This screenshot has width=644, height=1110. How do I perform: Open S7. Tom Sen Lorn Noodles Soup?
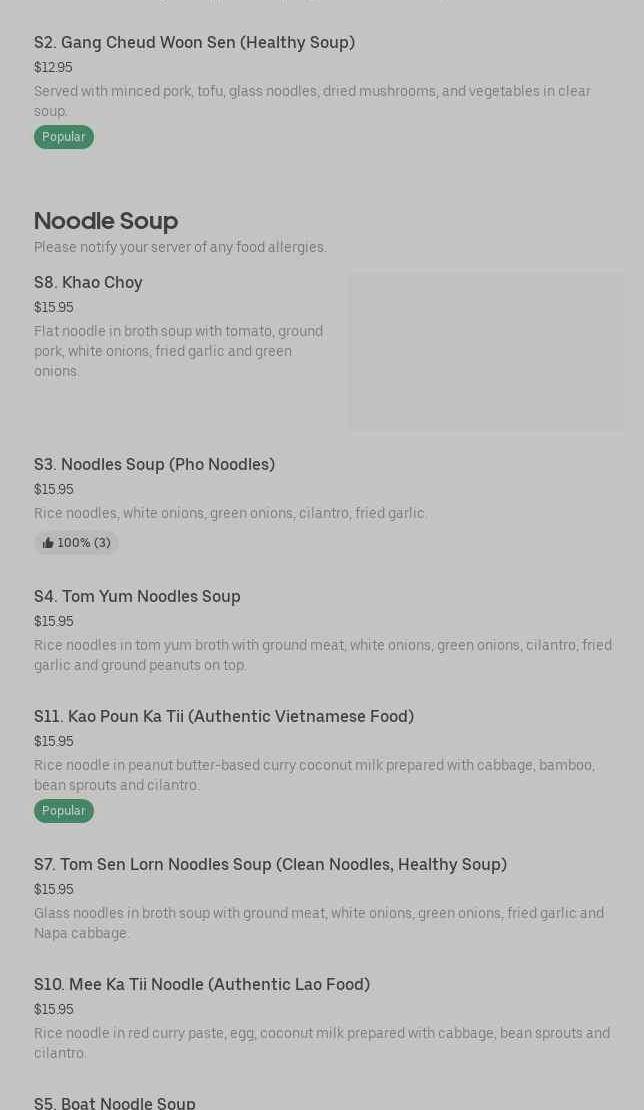coord(270,864)
